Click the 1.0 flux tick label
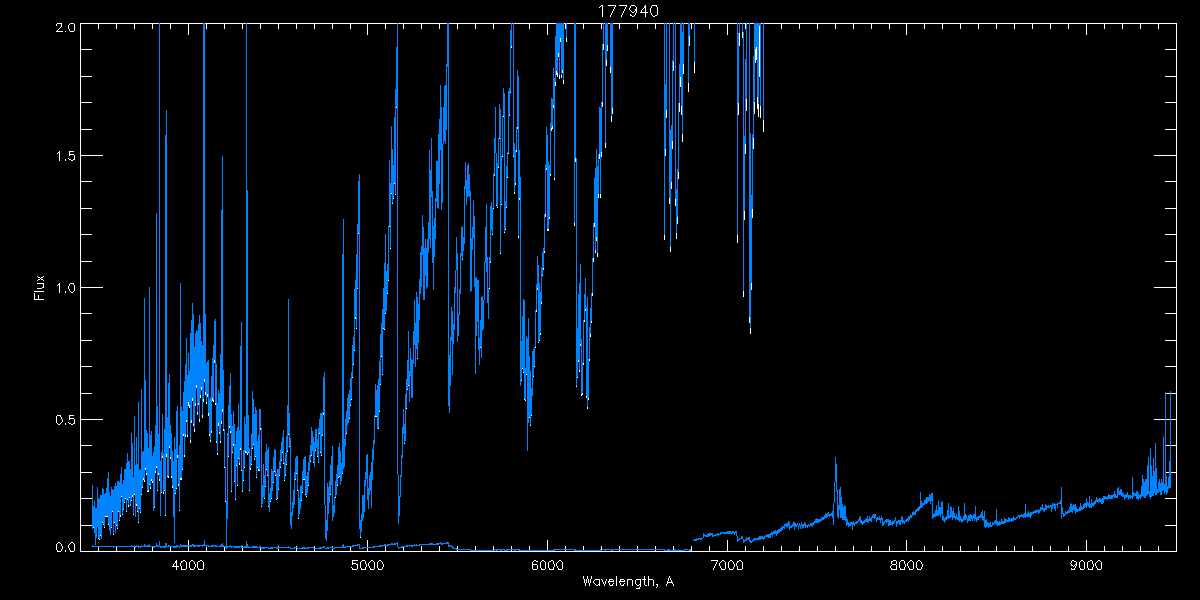1200x600 pixels. pos(64,288)
